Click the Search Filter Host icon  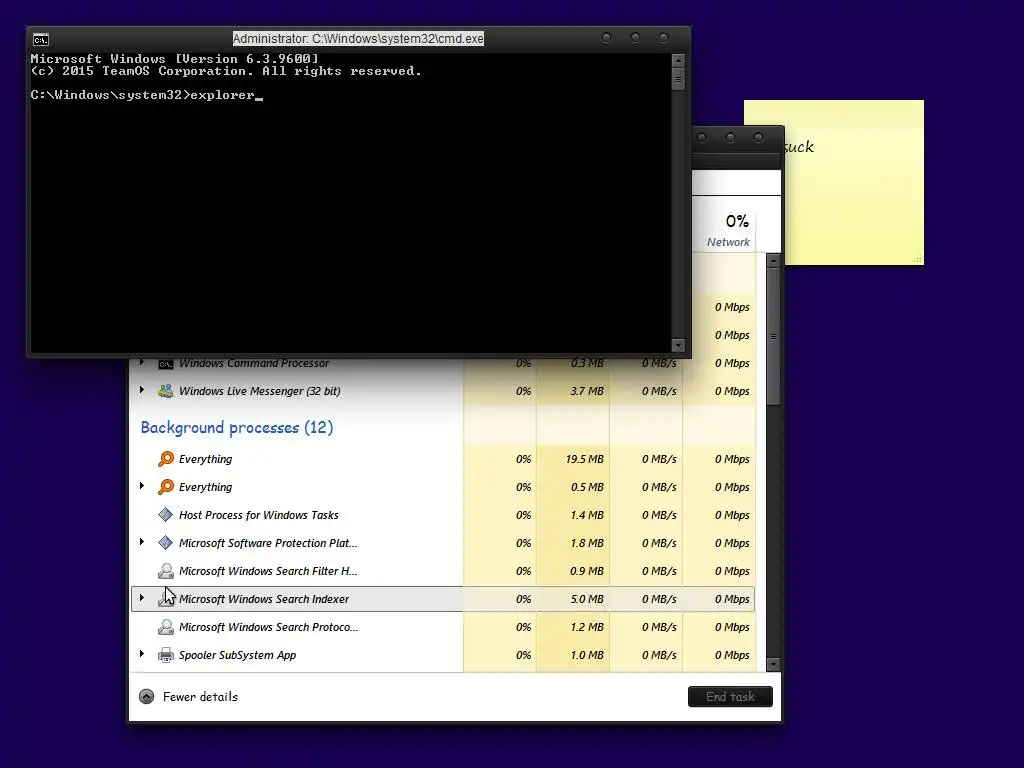[166, 571]
